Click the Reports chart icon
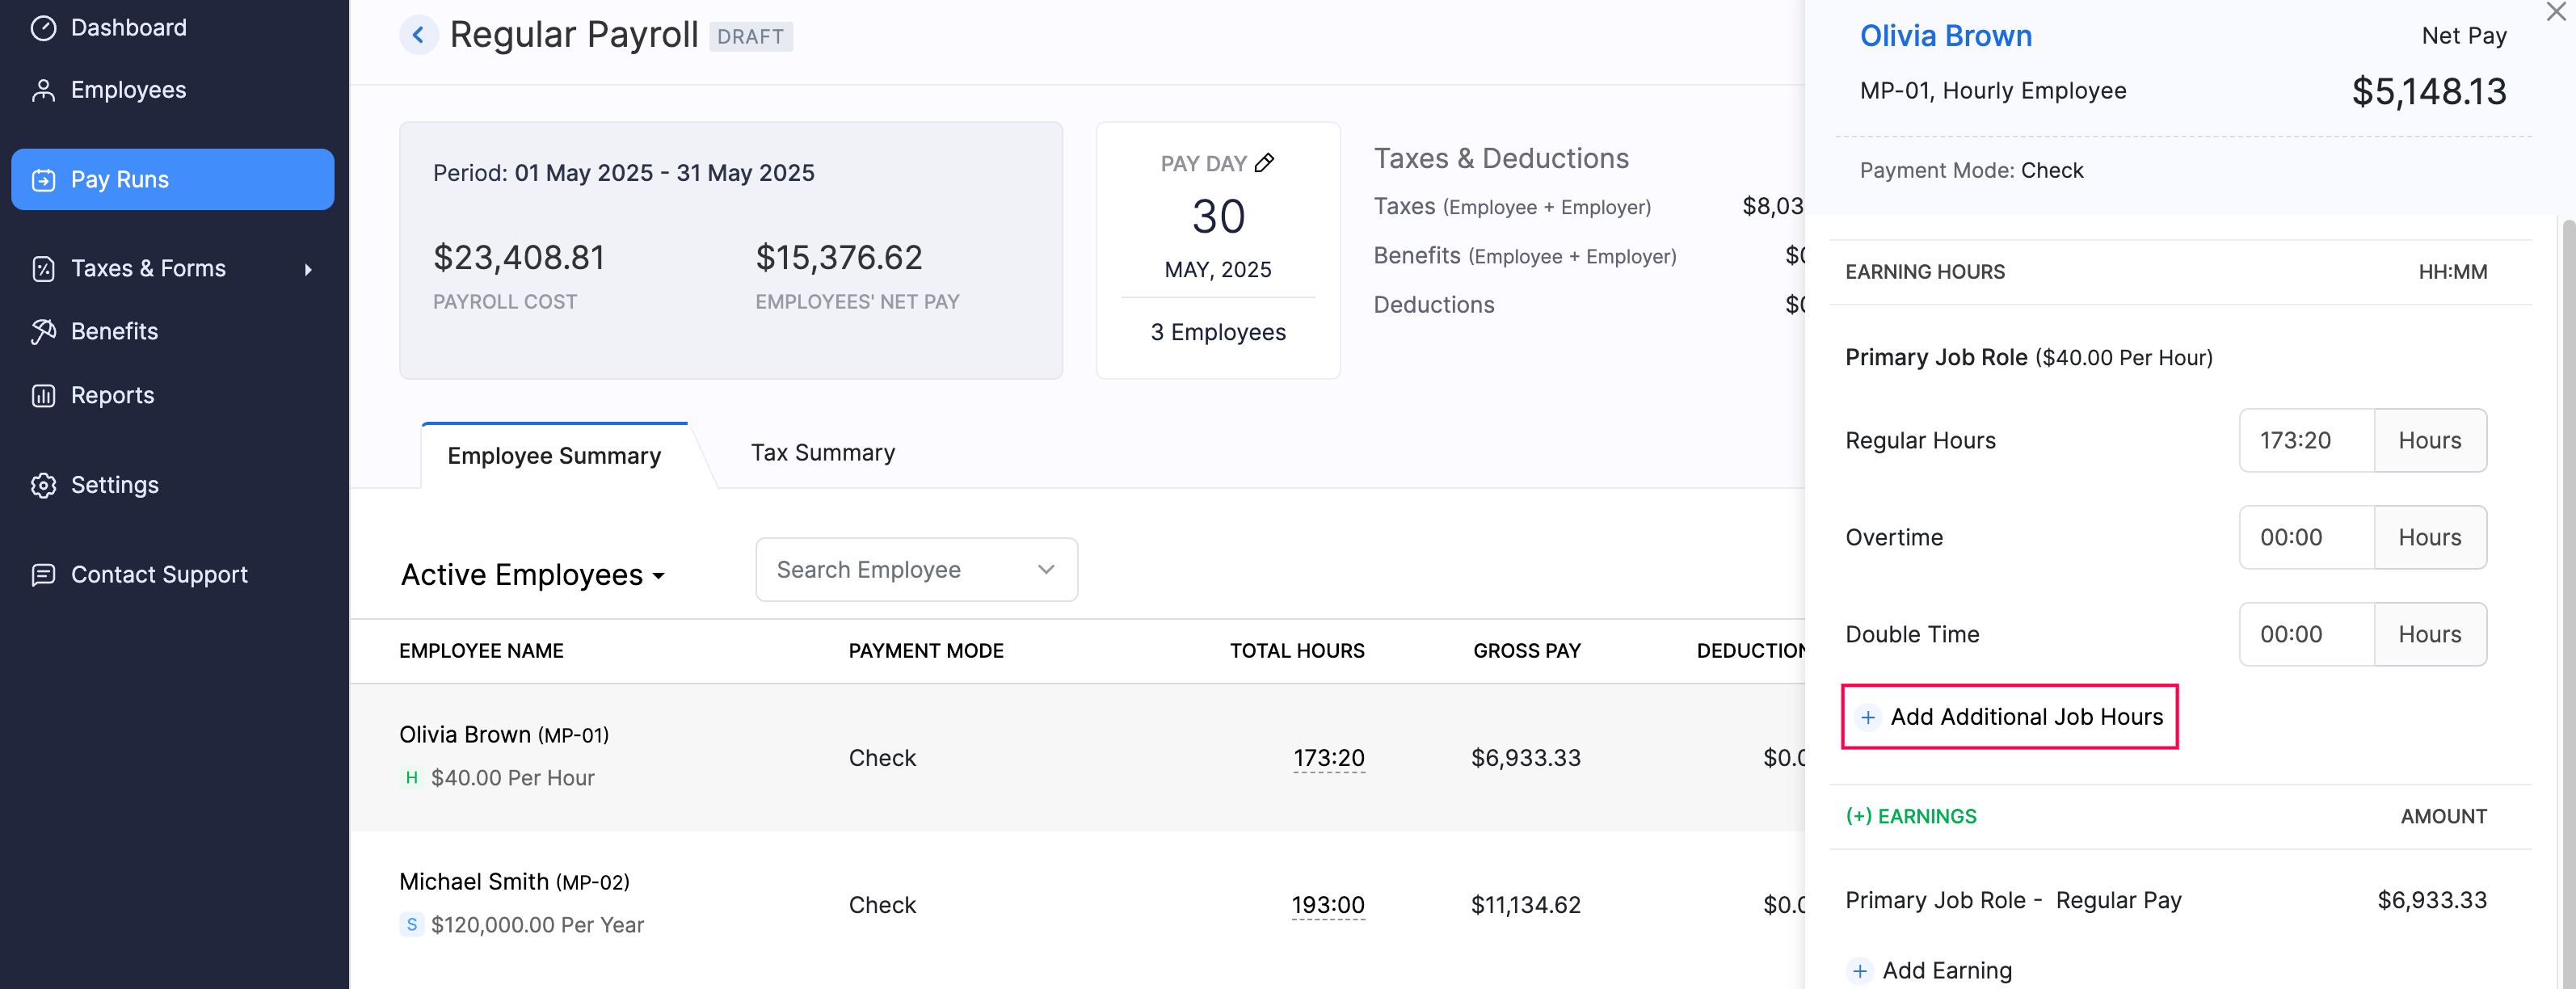Screen dimensions: 2576x989 click(x=43, y=395)
